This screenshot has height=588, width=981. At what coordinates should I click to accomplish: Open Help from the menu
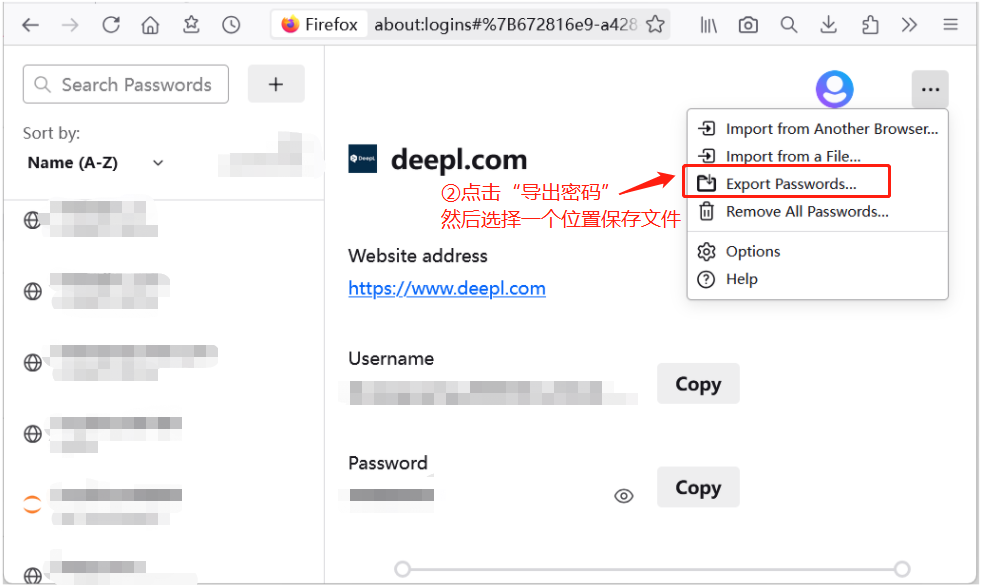pyautogui.click(x=818, y=279)
